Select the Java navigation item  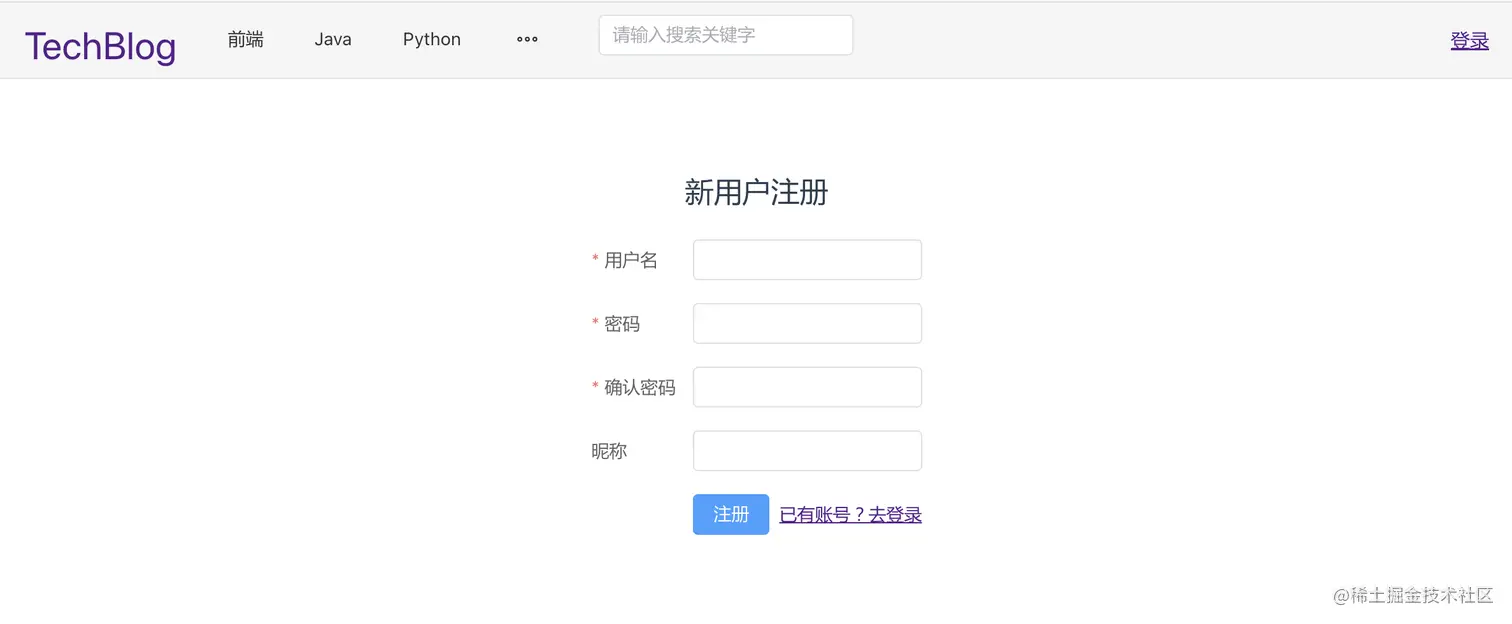pos(332,39)
